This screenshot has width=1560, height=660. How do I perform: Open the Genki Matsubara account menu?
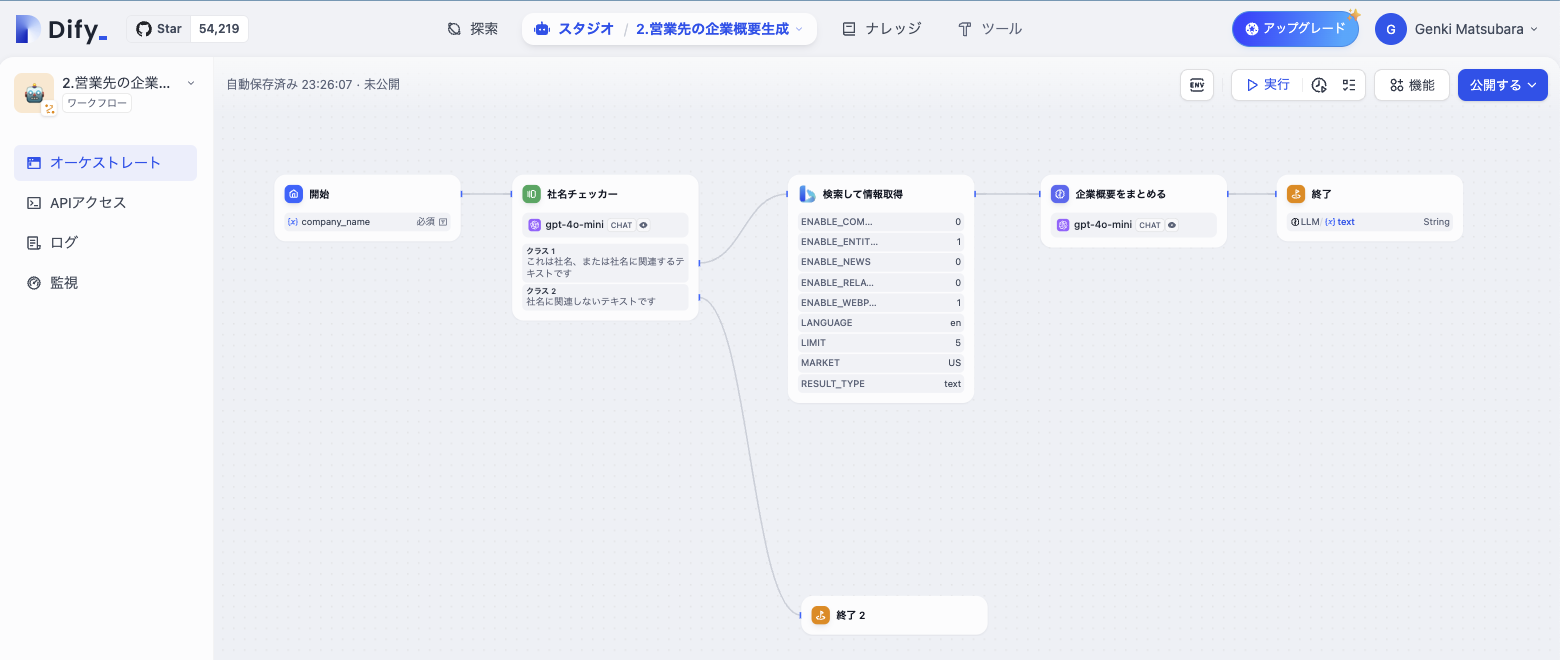pyautogui.click(x=1457, y=29)
